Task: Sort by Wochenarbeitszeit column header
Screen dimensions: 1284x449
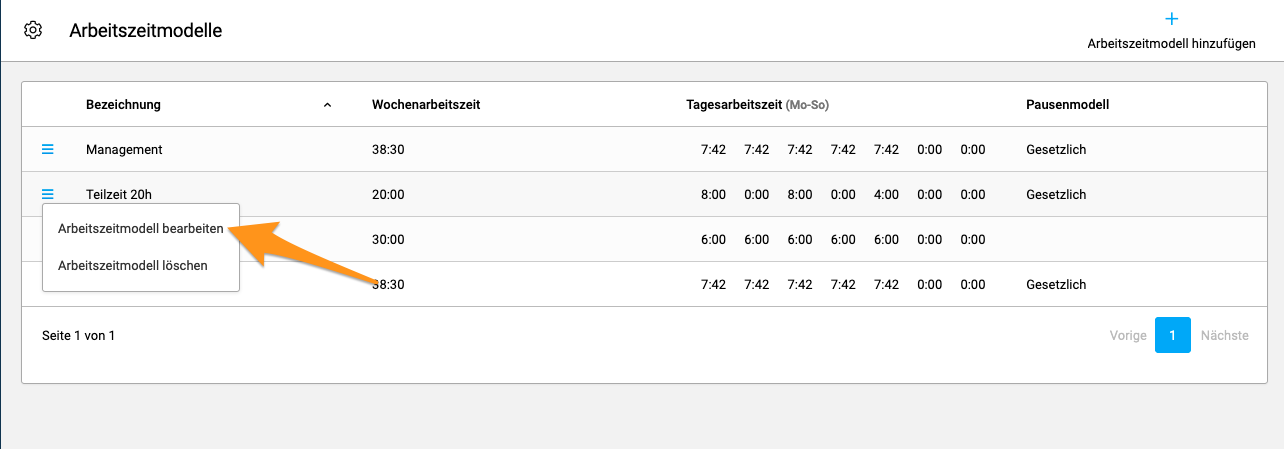Action: [426, 105]
